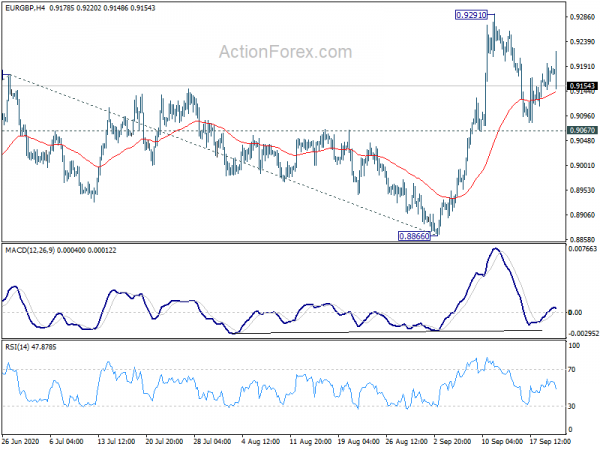Click the EURGBP,H4 chart title text

click(x=25, y=8)
